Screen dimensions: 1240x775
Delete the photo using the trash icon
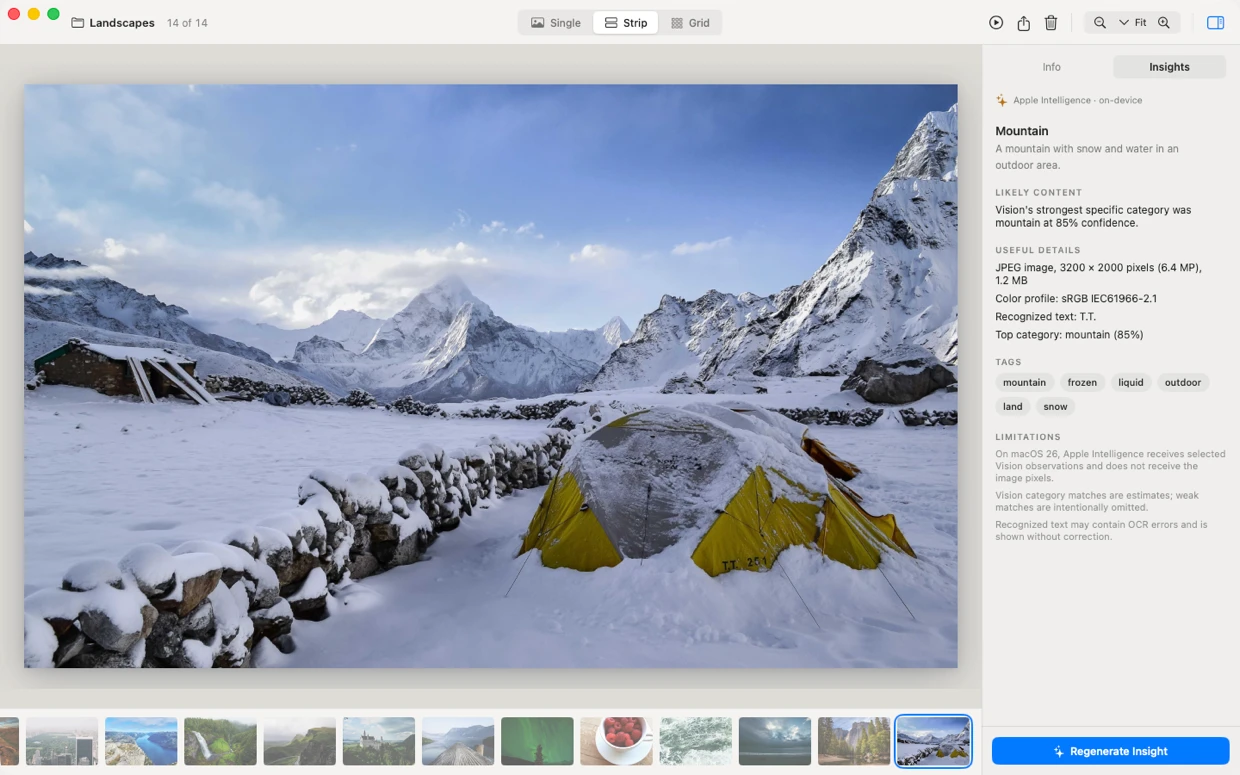click(1051, 22)
